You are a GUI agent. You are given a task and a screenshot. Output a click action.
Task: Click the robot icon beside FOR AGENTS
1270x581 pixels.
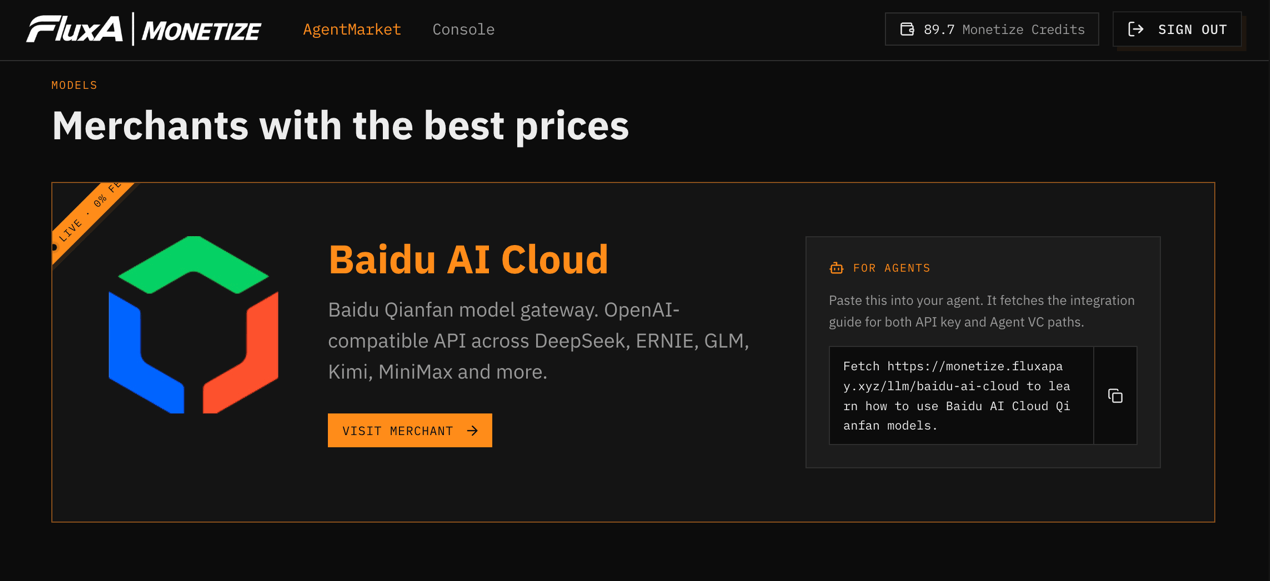click(836, 268)
